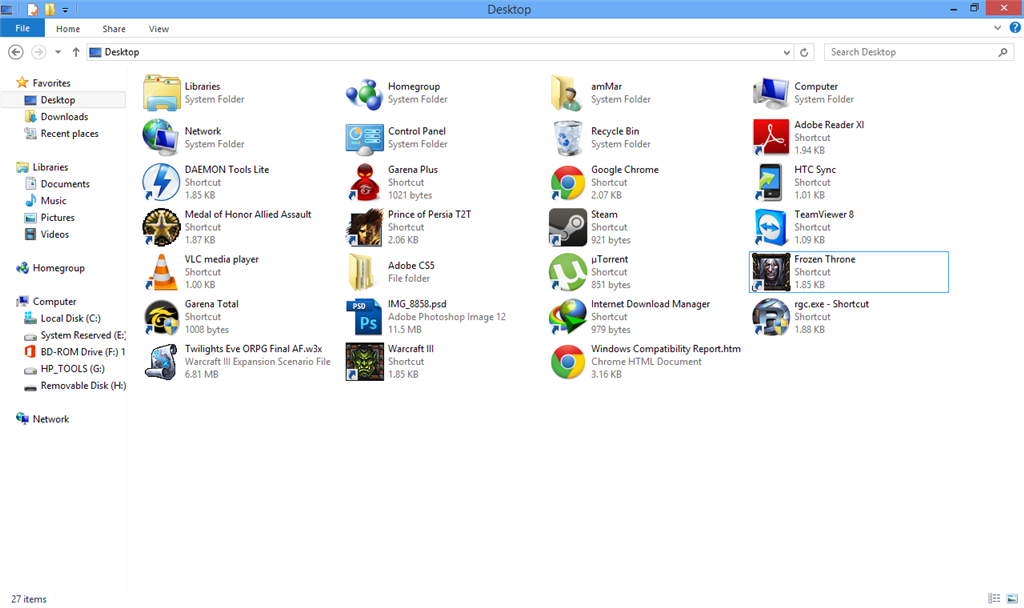Select the Adobe Reader XI icon
Screen dimensions: 1024x608
coord(771,137)
